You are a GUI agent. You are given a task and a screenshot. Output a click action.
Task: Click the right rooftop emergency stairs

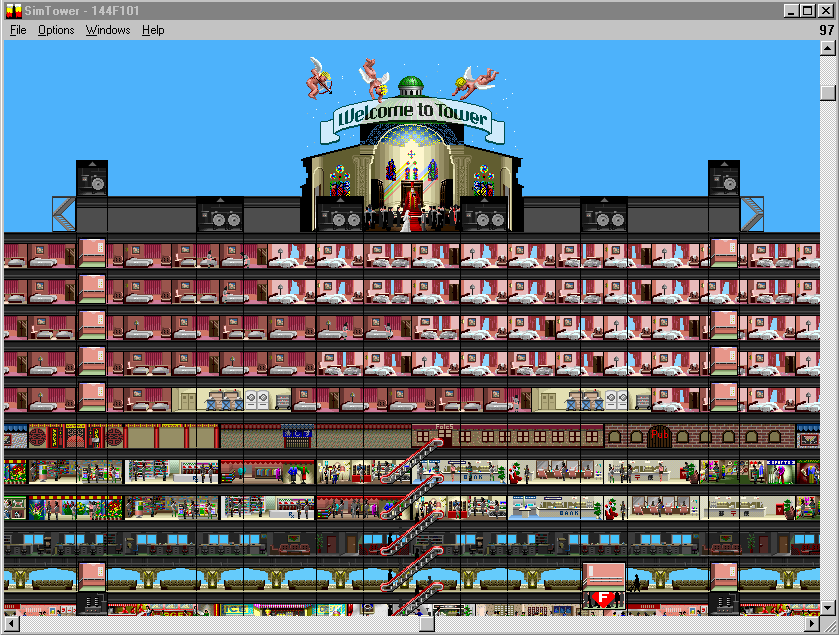tap(751, 214)
